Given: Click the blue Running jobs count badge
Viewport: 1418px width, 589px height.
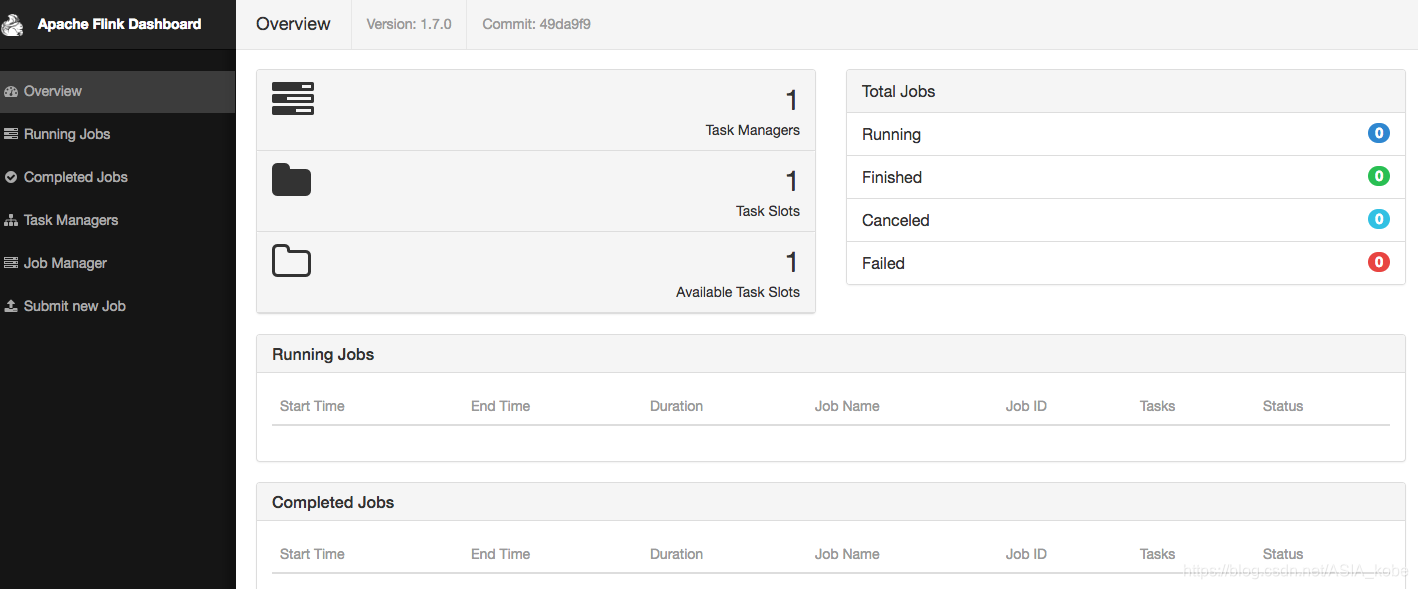Looking at the screenshot, I should (1379, 133).
